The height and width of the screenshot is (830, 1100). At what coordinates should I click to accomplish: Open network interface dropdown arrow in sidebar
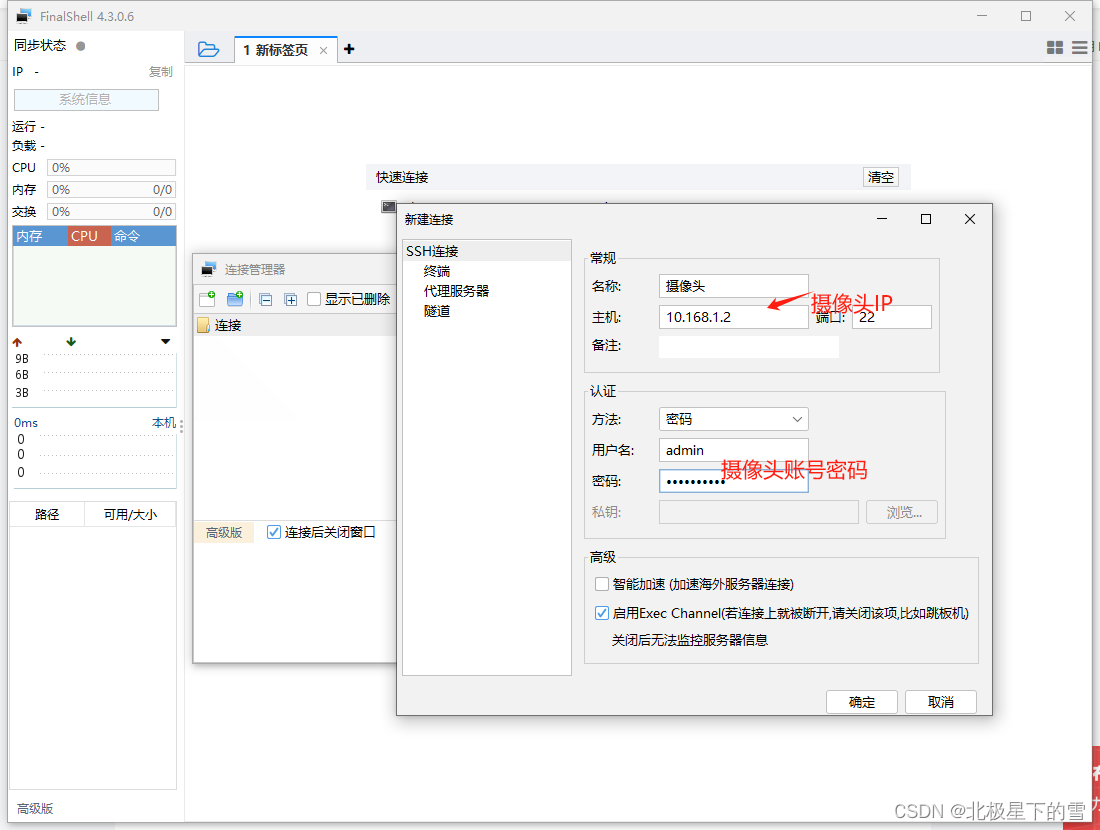166,342
